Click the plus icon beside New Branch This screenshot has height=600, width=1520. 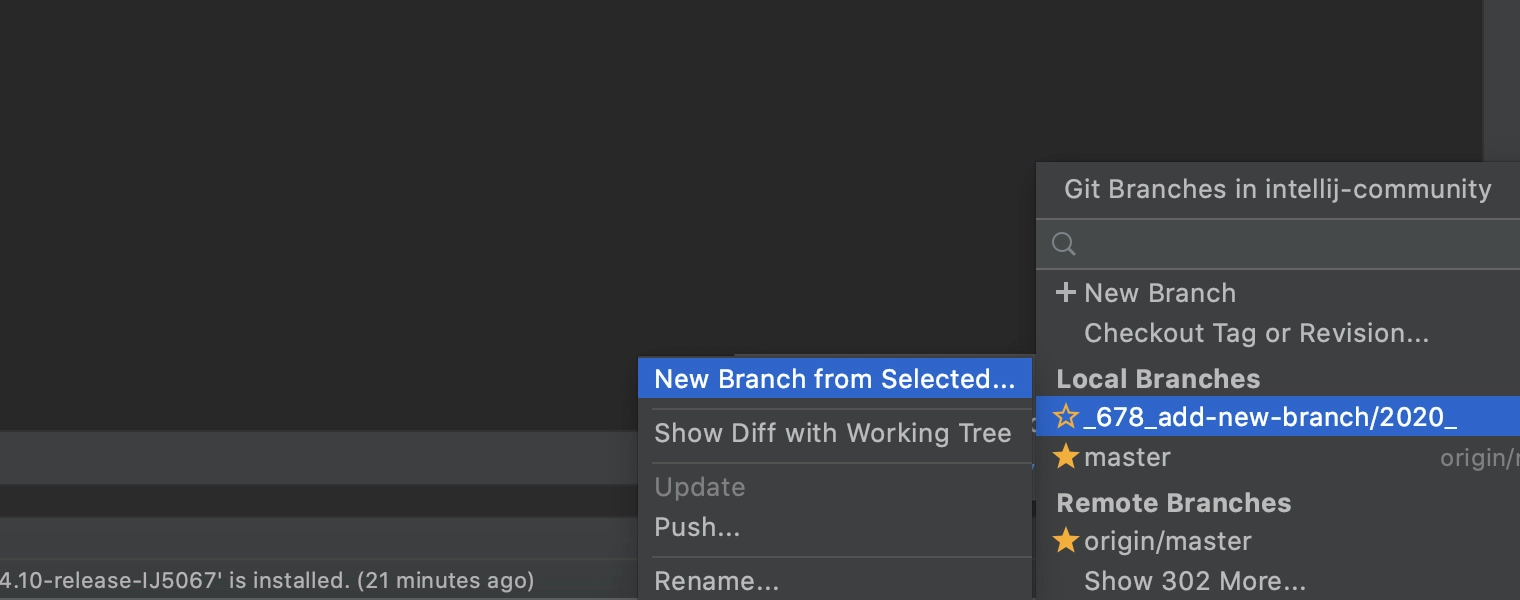coord(1066,293)
